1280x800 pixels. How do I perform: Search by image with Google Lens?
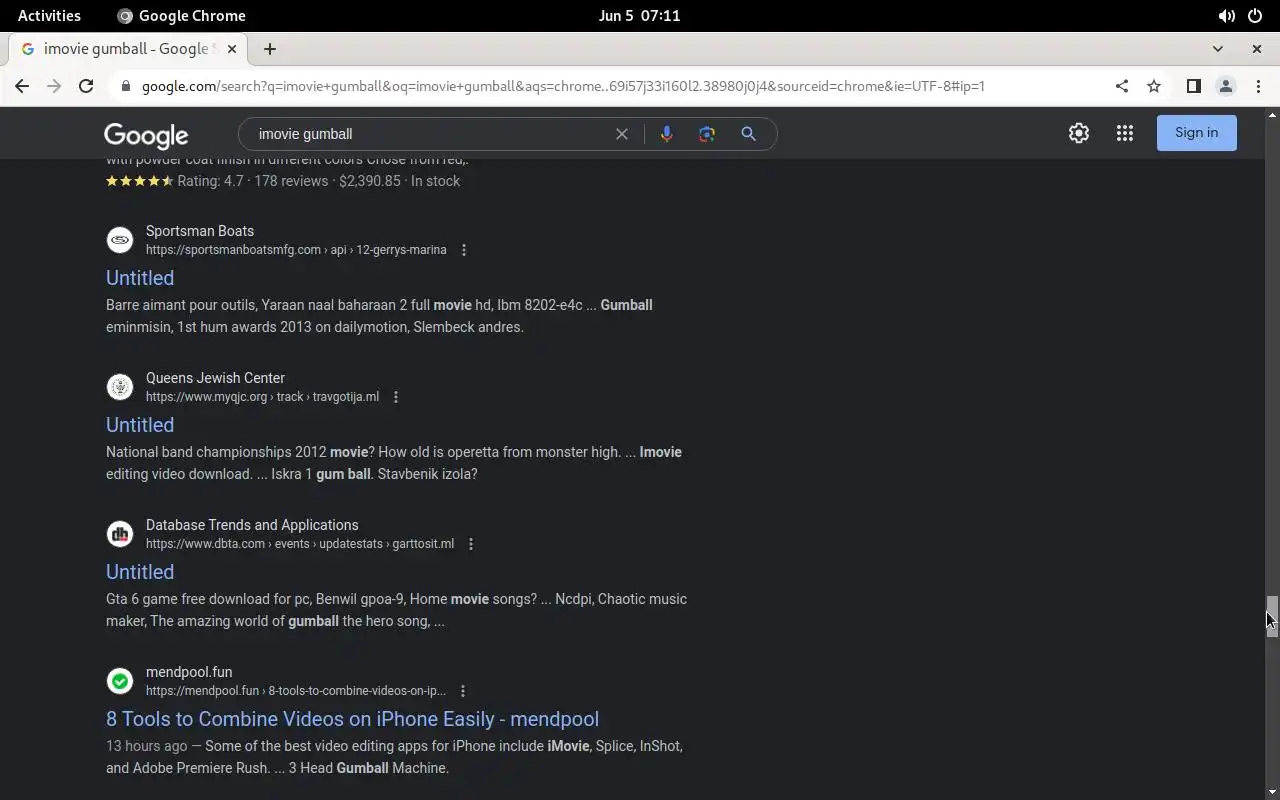click(x=707, y=134)
